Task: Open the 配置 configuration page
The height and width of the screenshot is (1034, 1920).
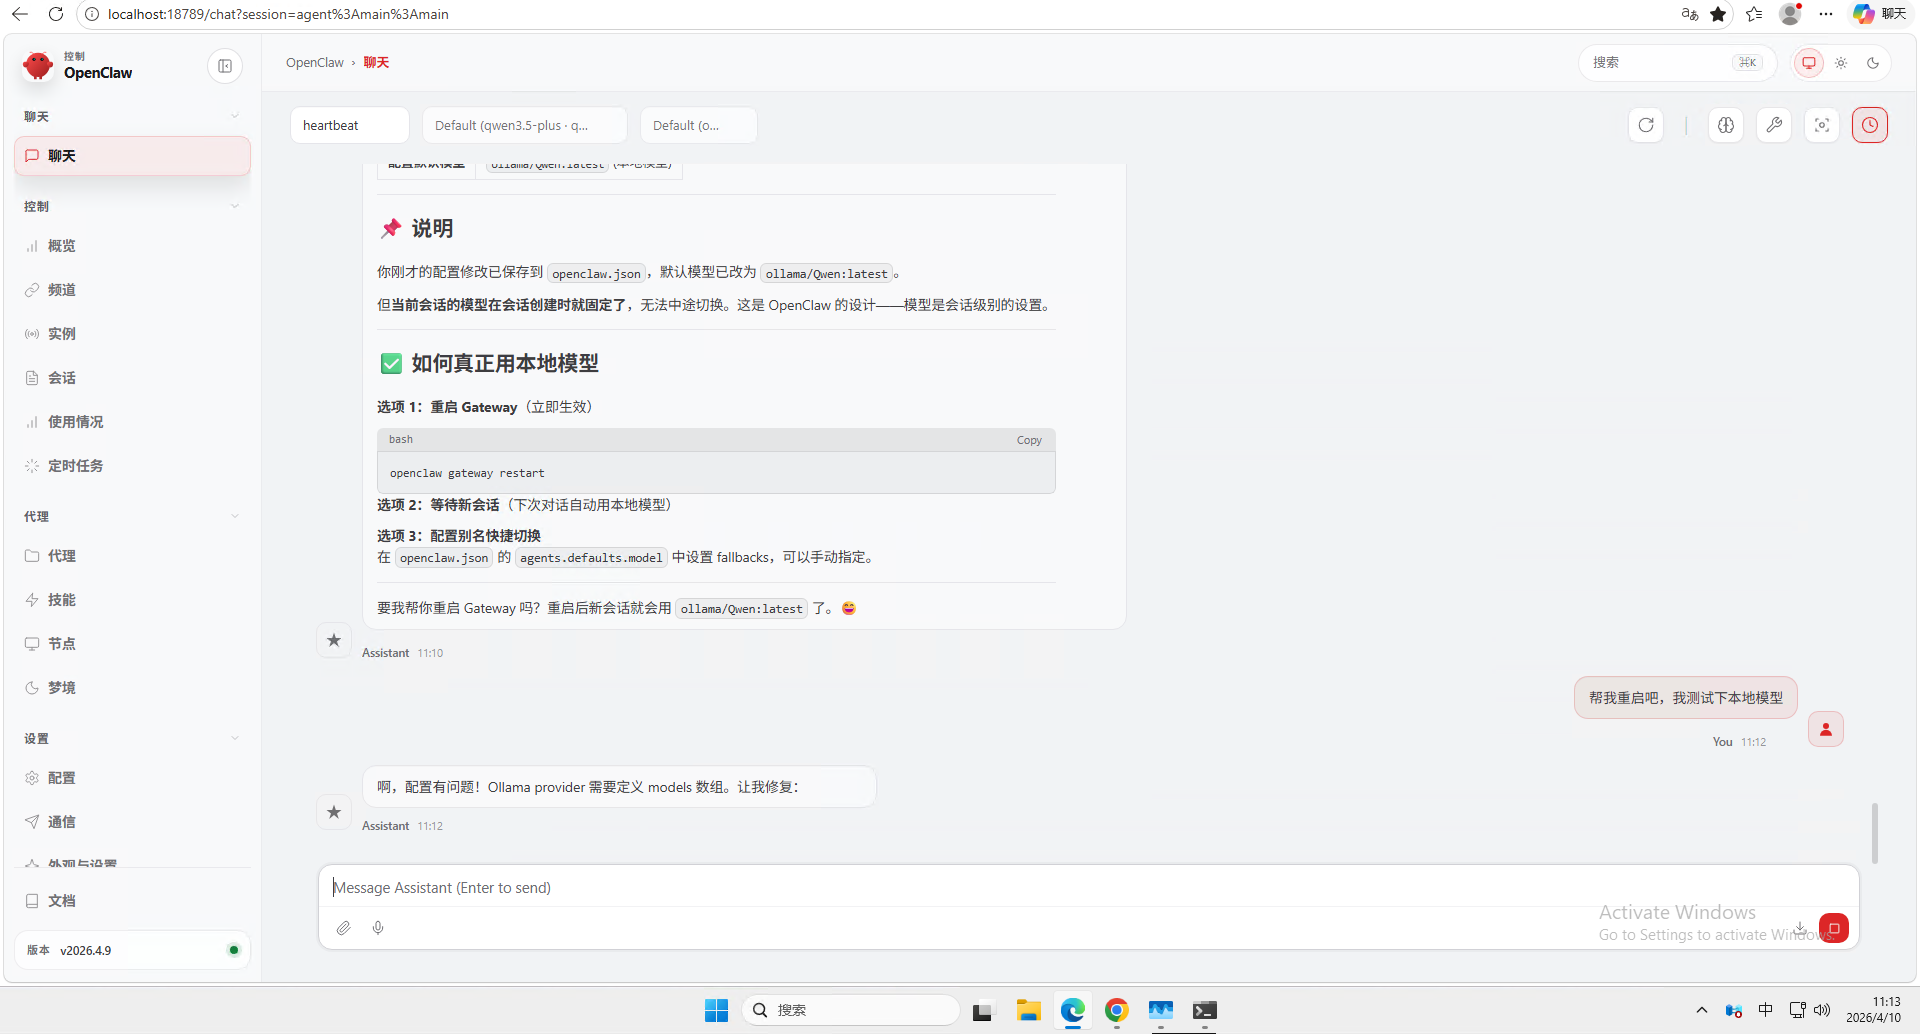Action: pos(132,778)
